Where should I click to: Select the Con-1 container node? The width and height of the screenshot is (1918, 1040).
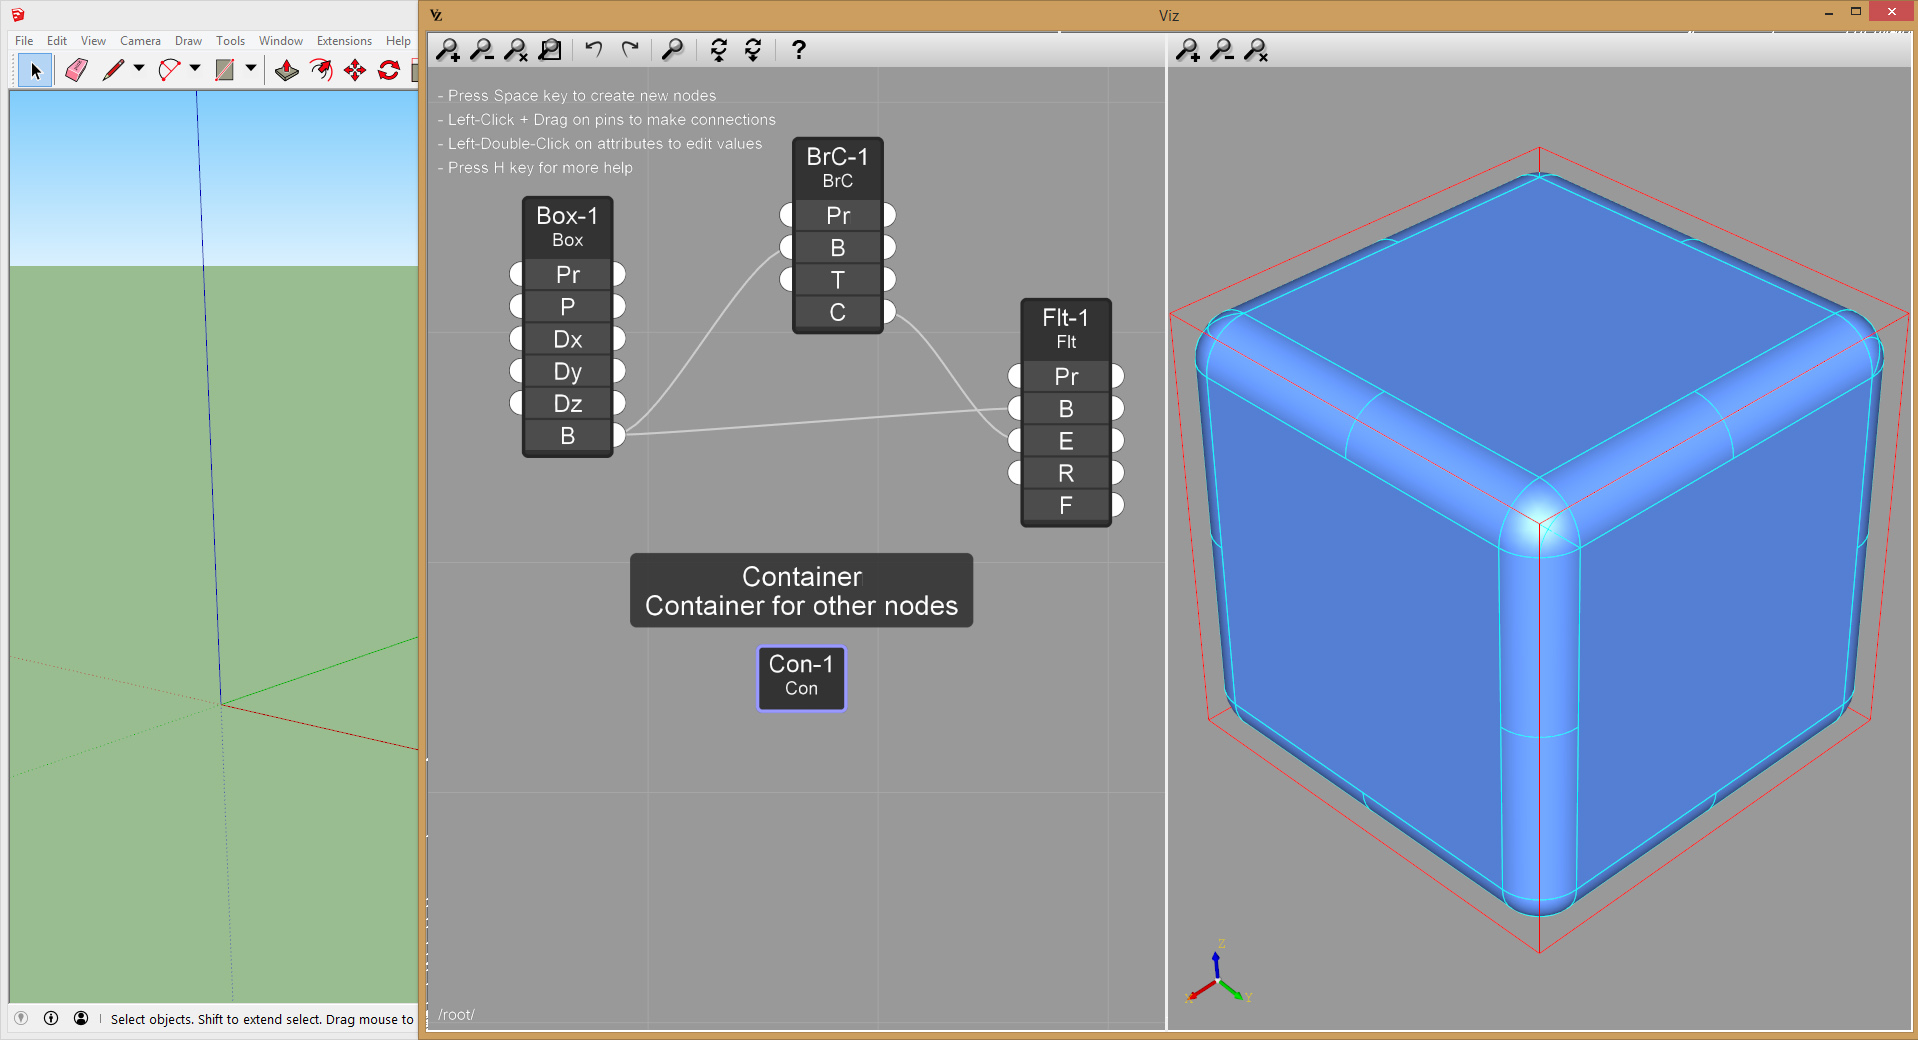point(801,677)
